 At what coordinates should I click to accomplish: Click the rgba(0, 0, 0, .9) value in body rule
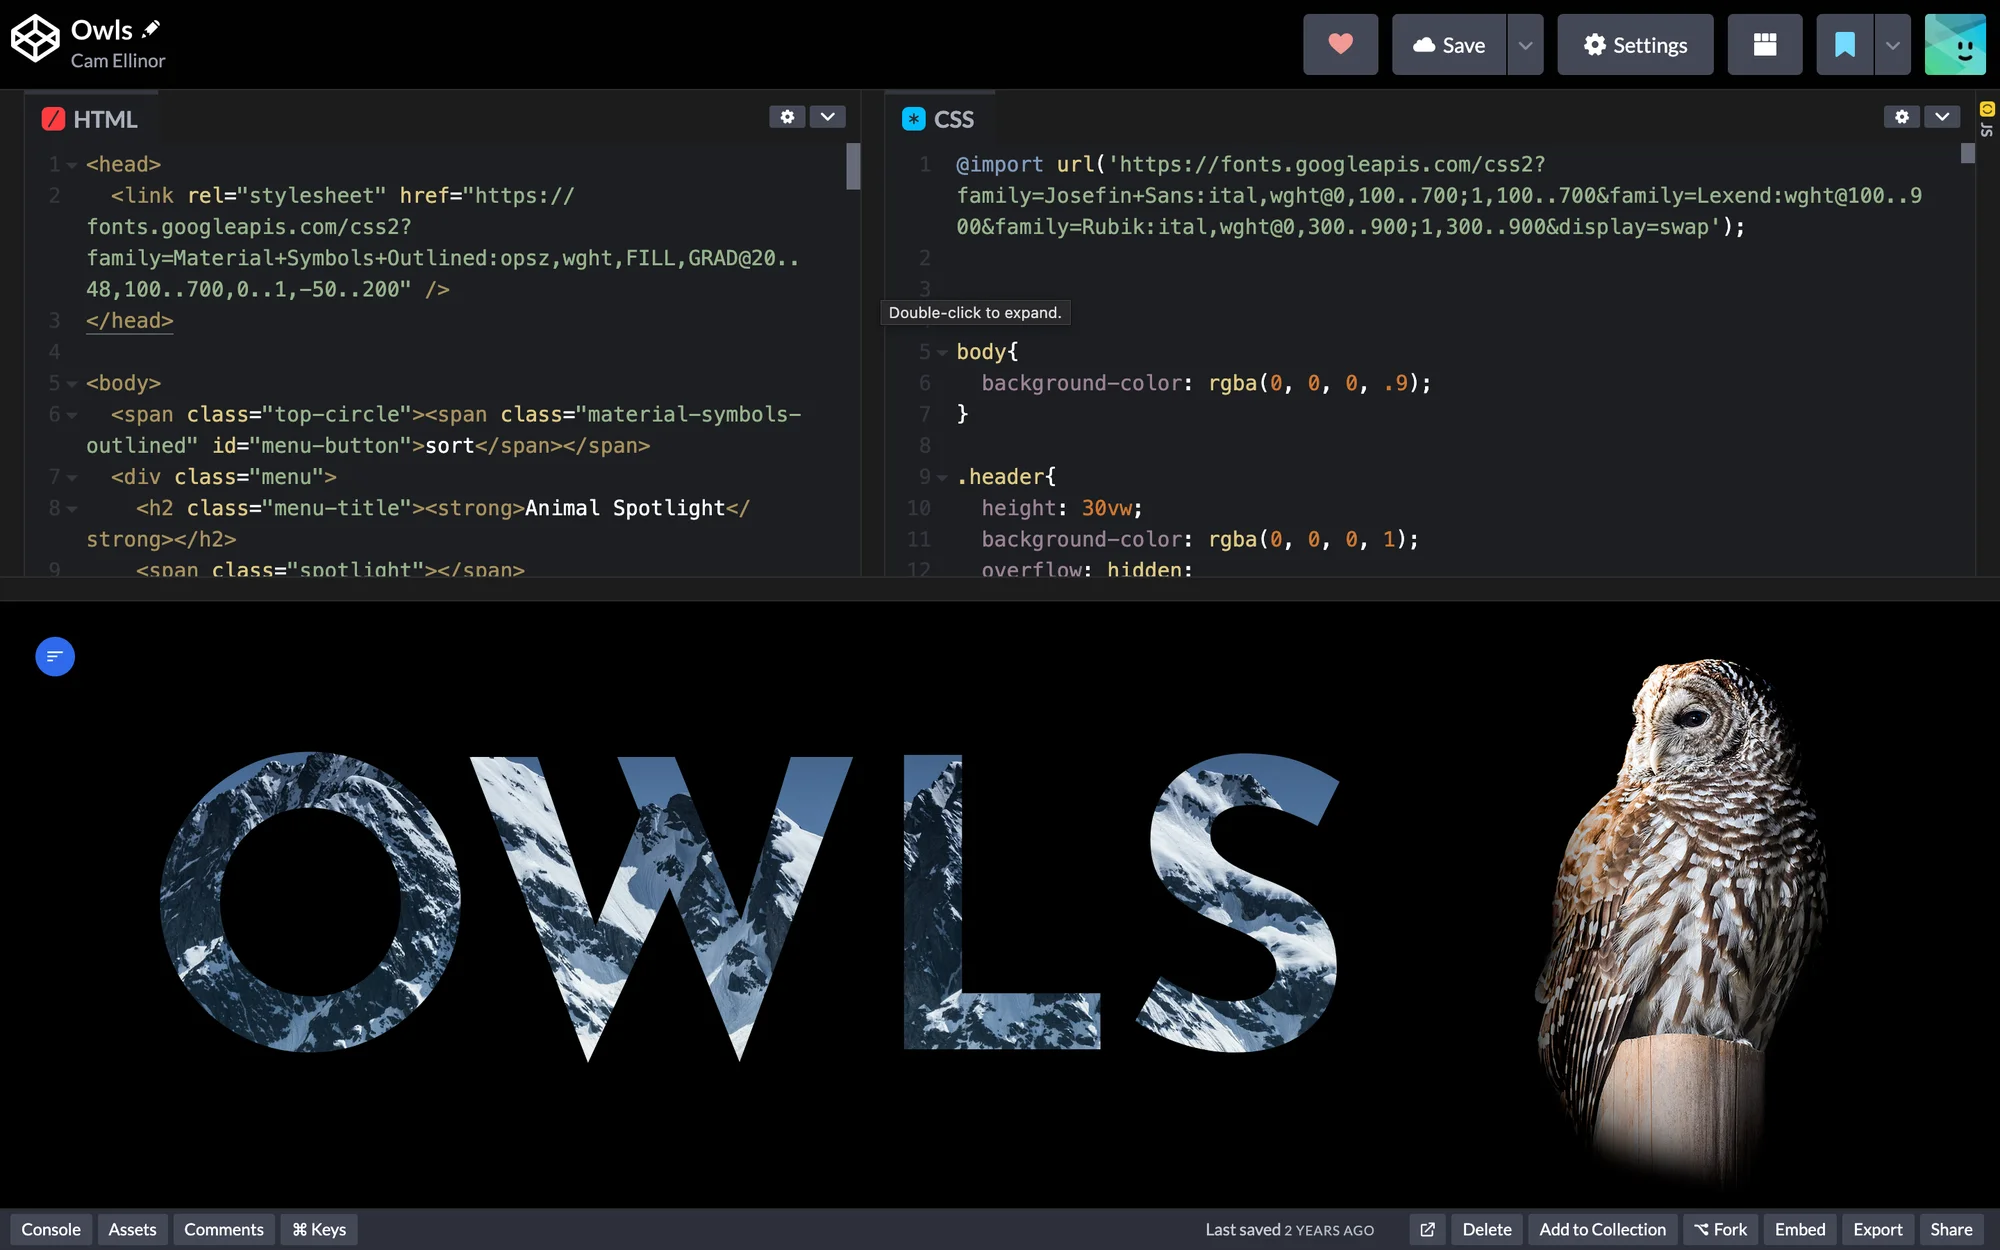click(1313, 383)
